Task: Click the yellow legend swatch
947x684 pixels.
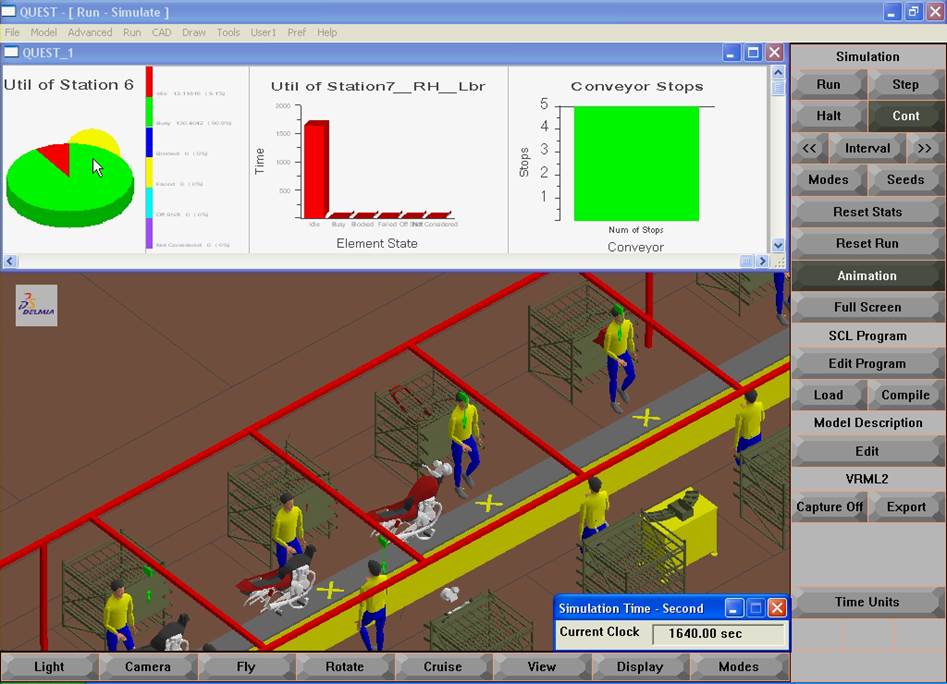Action: tap(149, 173)
